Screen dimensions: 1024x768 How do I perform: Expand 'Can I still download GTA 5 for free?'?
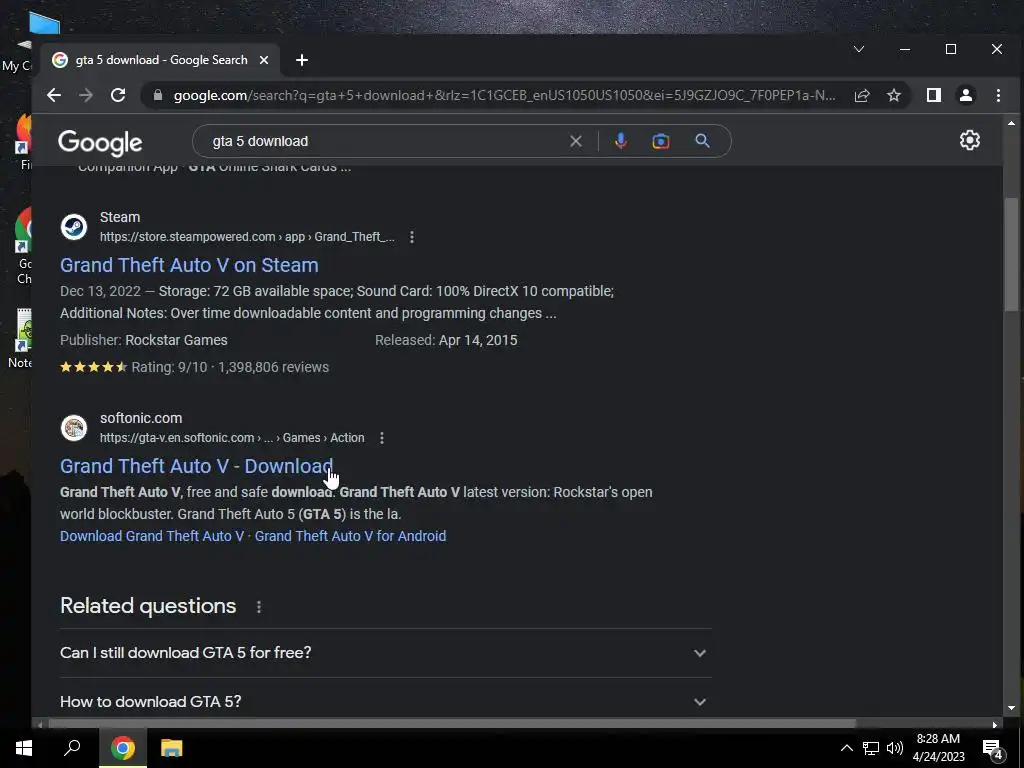click(386, 653)
